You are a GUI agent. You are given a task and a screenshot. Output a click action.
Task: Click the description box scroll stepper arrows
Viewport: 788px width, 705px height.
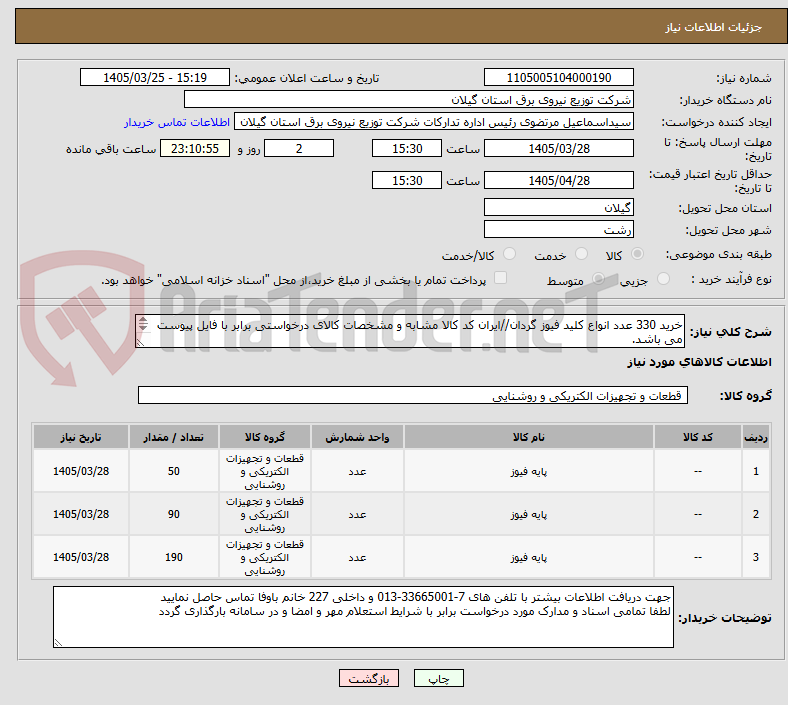pos(143,324)
